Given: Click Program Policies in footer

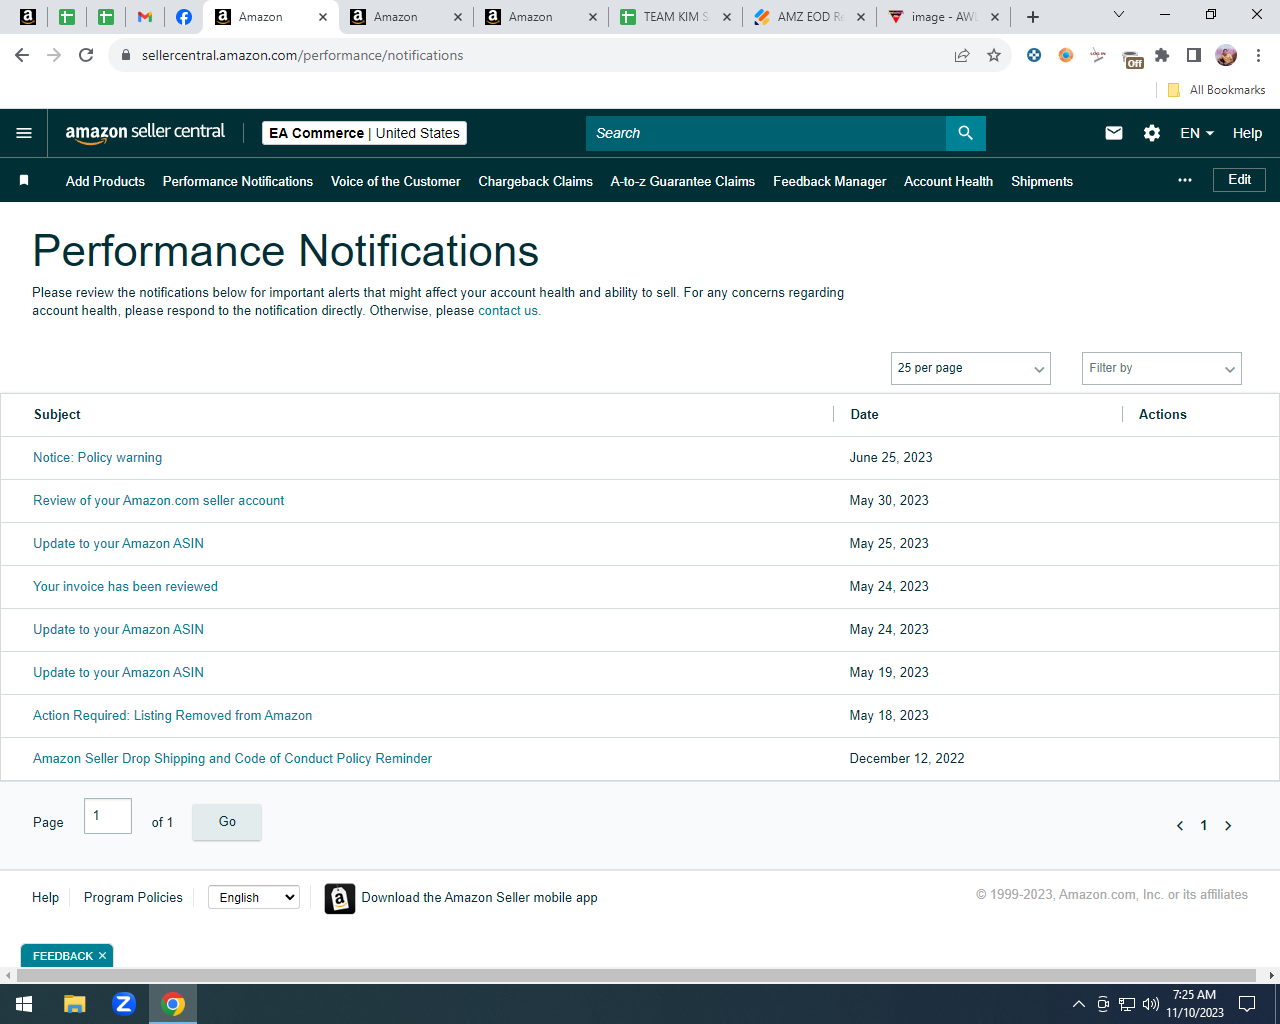Looking at the screenshot, I should click(133, 898).
